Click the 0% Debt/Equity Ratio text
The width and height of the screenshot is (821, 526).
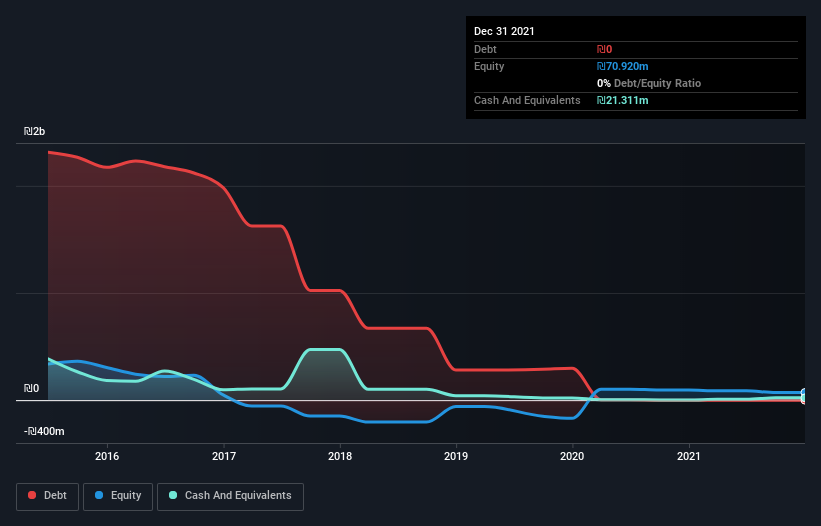[649, 83]
